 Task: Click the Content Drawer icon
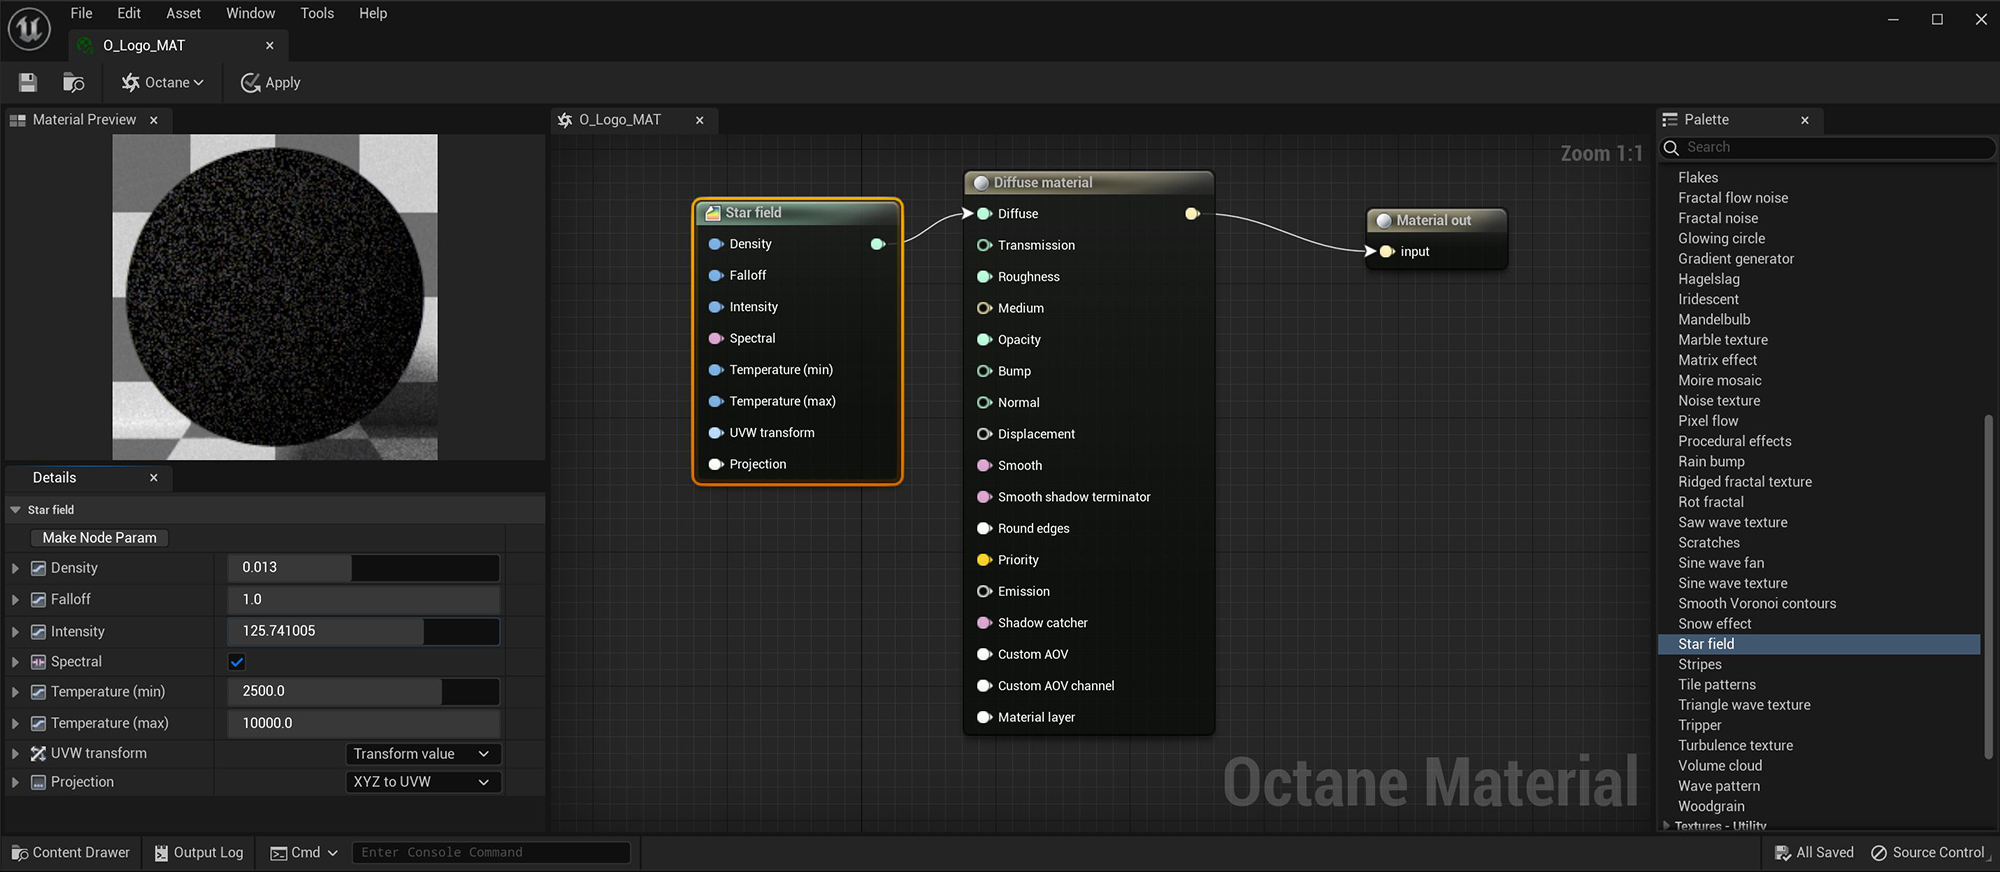coord(20,853)
